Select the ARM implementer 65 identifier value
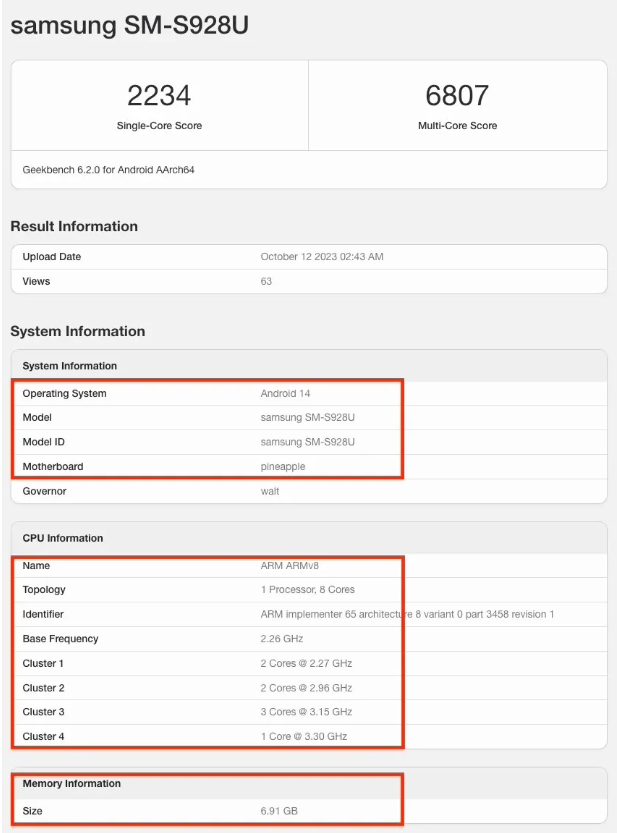This screenshot has height=833, width=617. coord(408,614)
